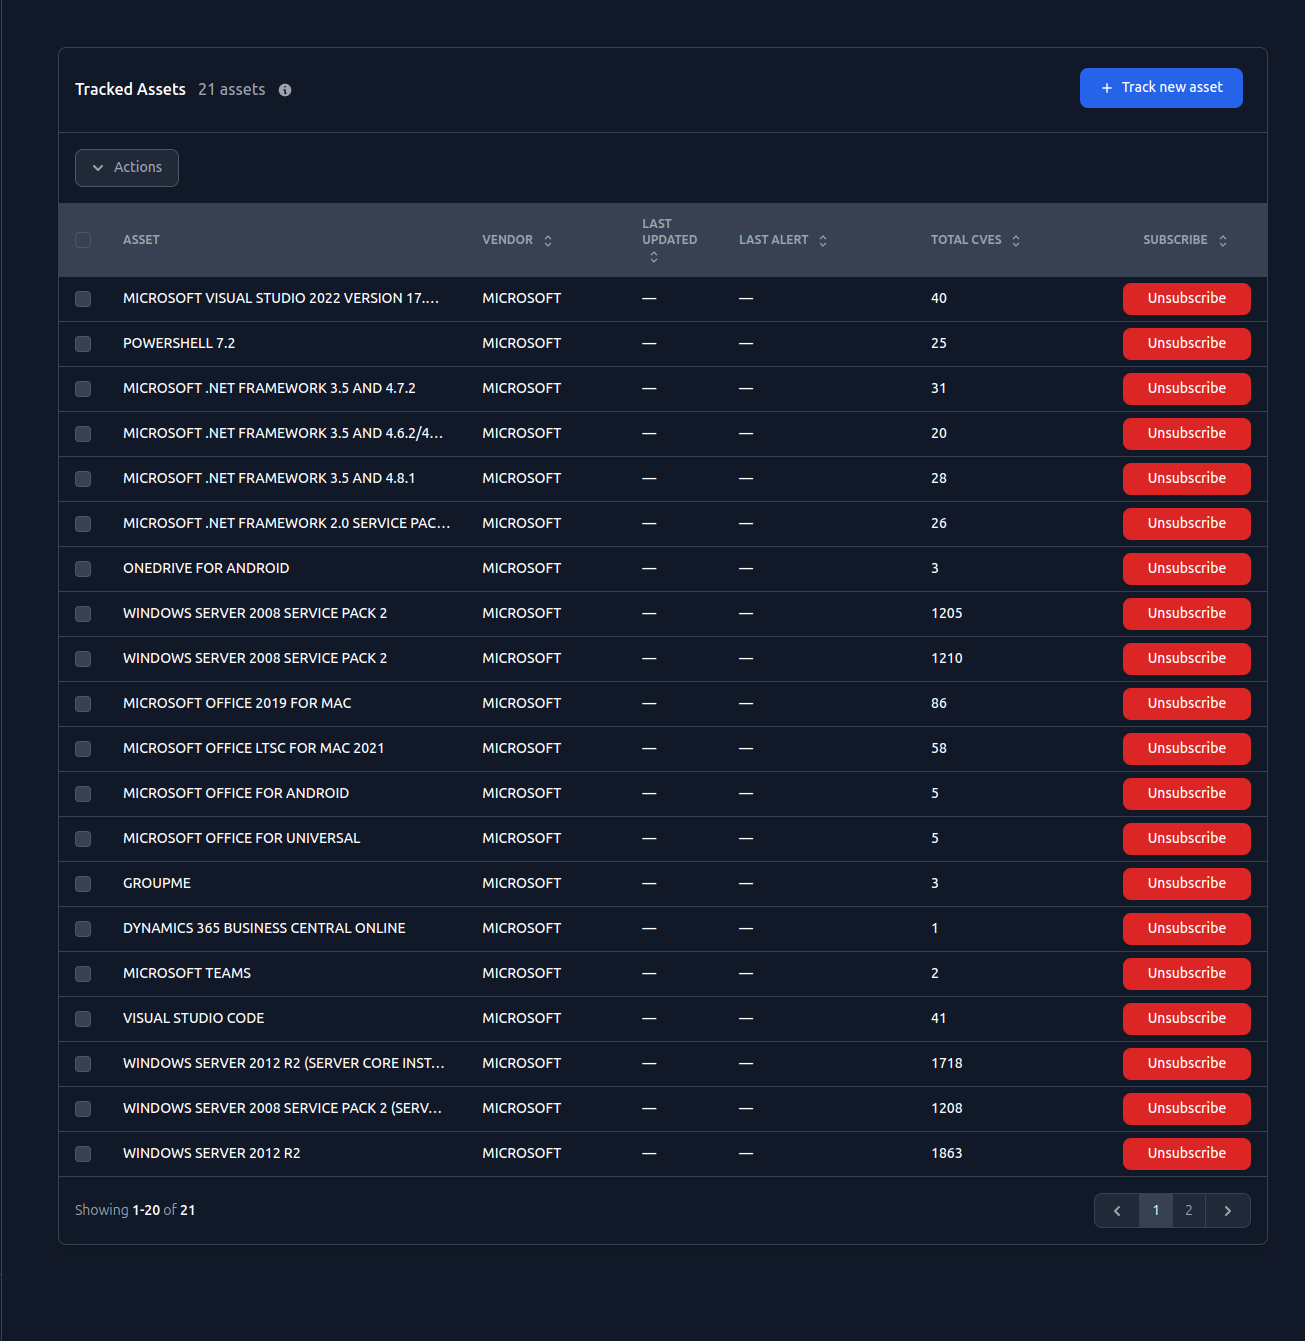Viewport: 1305px width, 1341px height.
Task: Go to previous page arrow
Action: pyautogui.click(x=1117, y=1210)
